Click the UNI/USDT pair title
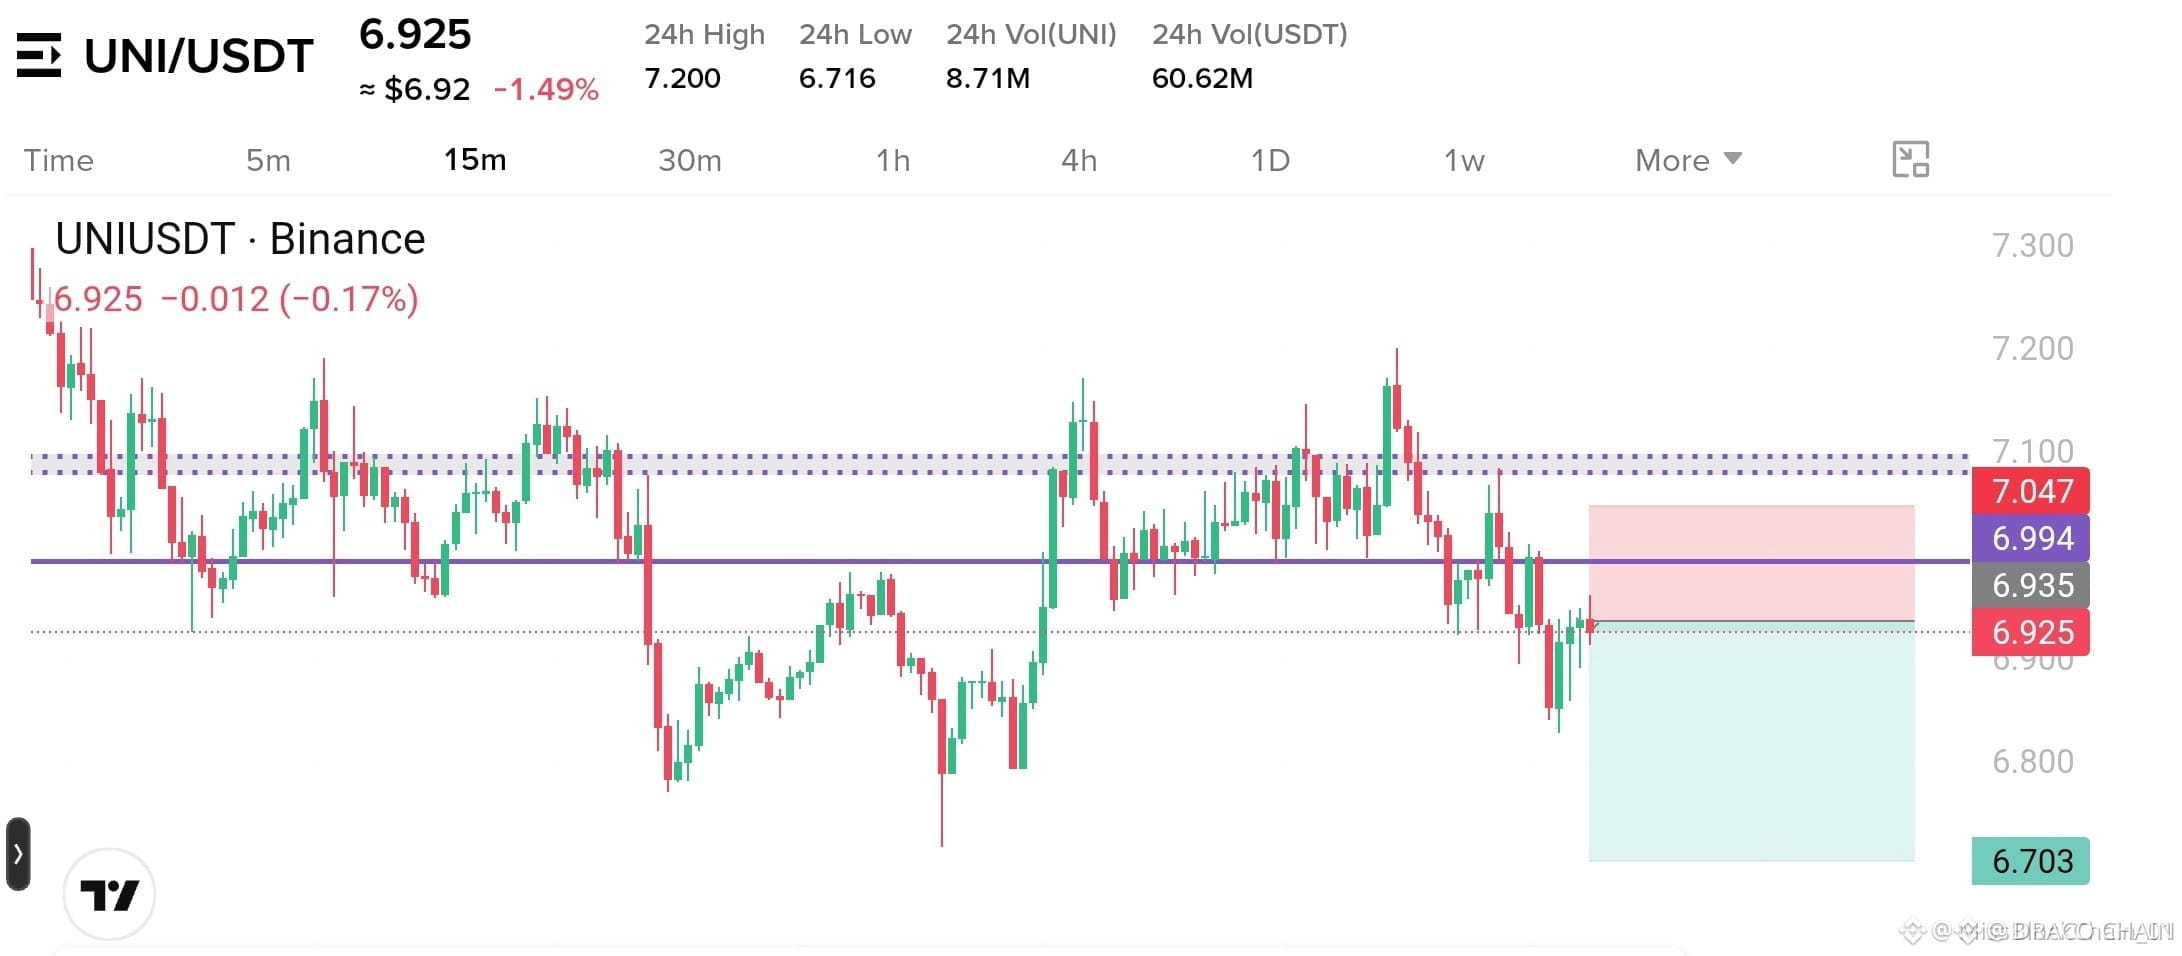2182x956 pixels. click(x=199, y=56)
